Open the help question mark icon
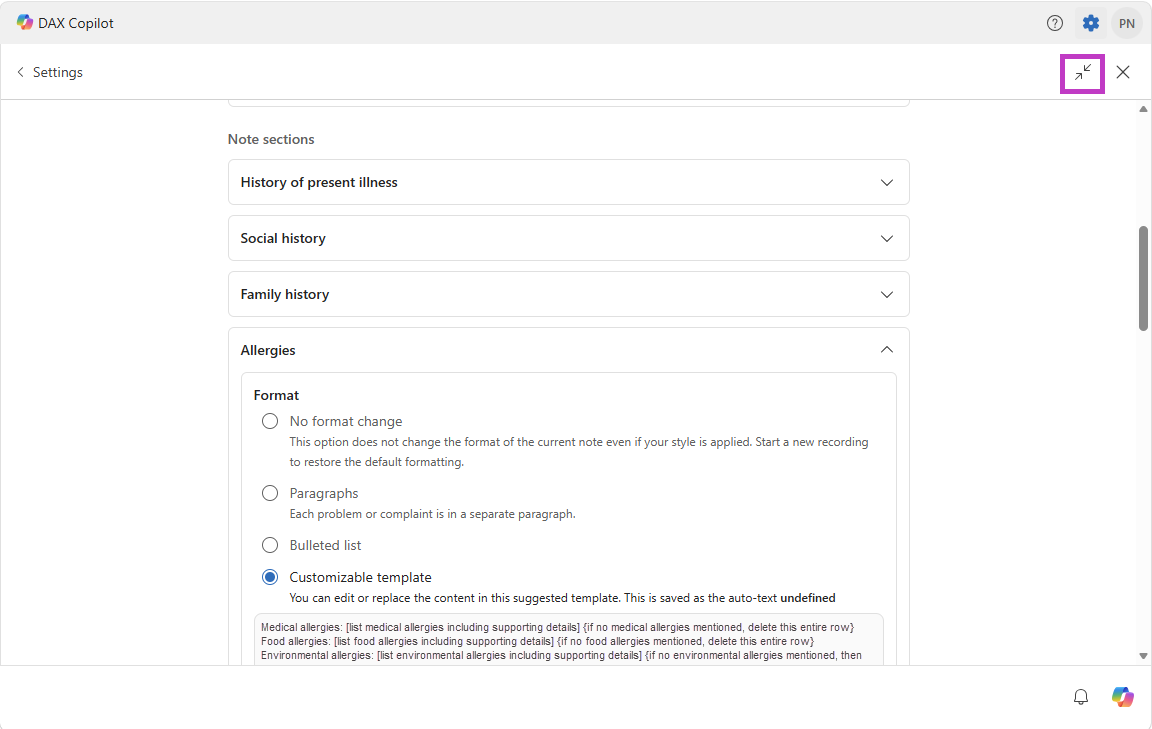The width and height of the screenshot is (1152, 729). tap(1054, 24)
